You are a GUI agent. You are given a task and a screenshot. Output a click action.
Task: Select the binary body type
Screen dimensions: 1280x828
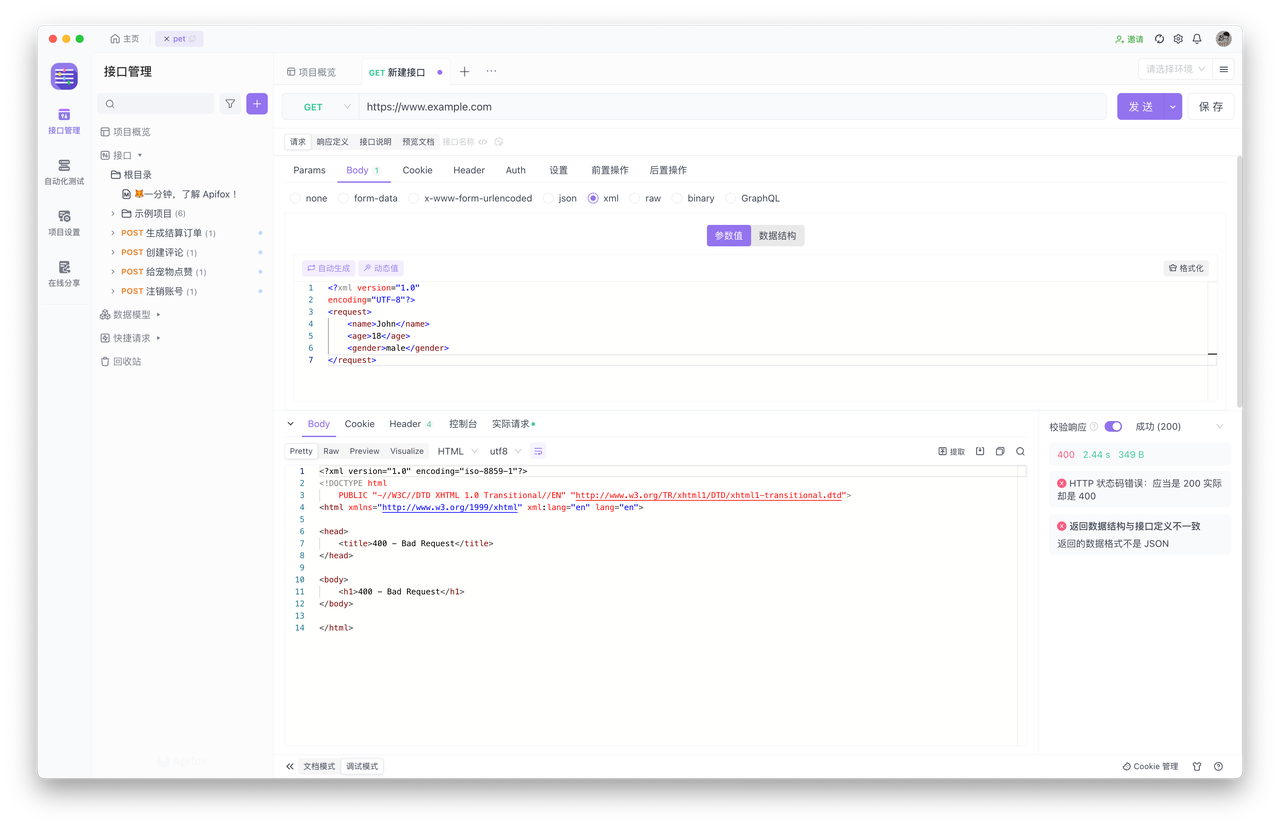pos(693,198)
